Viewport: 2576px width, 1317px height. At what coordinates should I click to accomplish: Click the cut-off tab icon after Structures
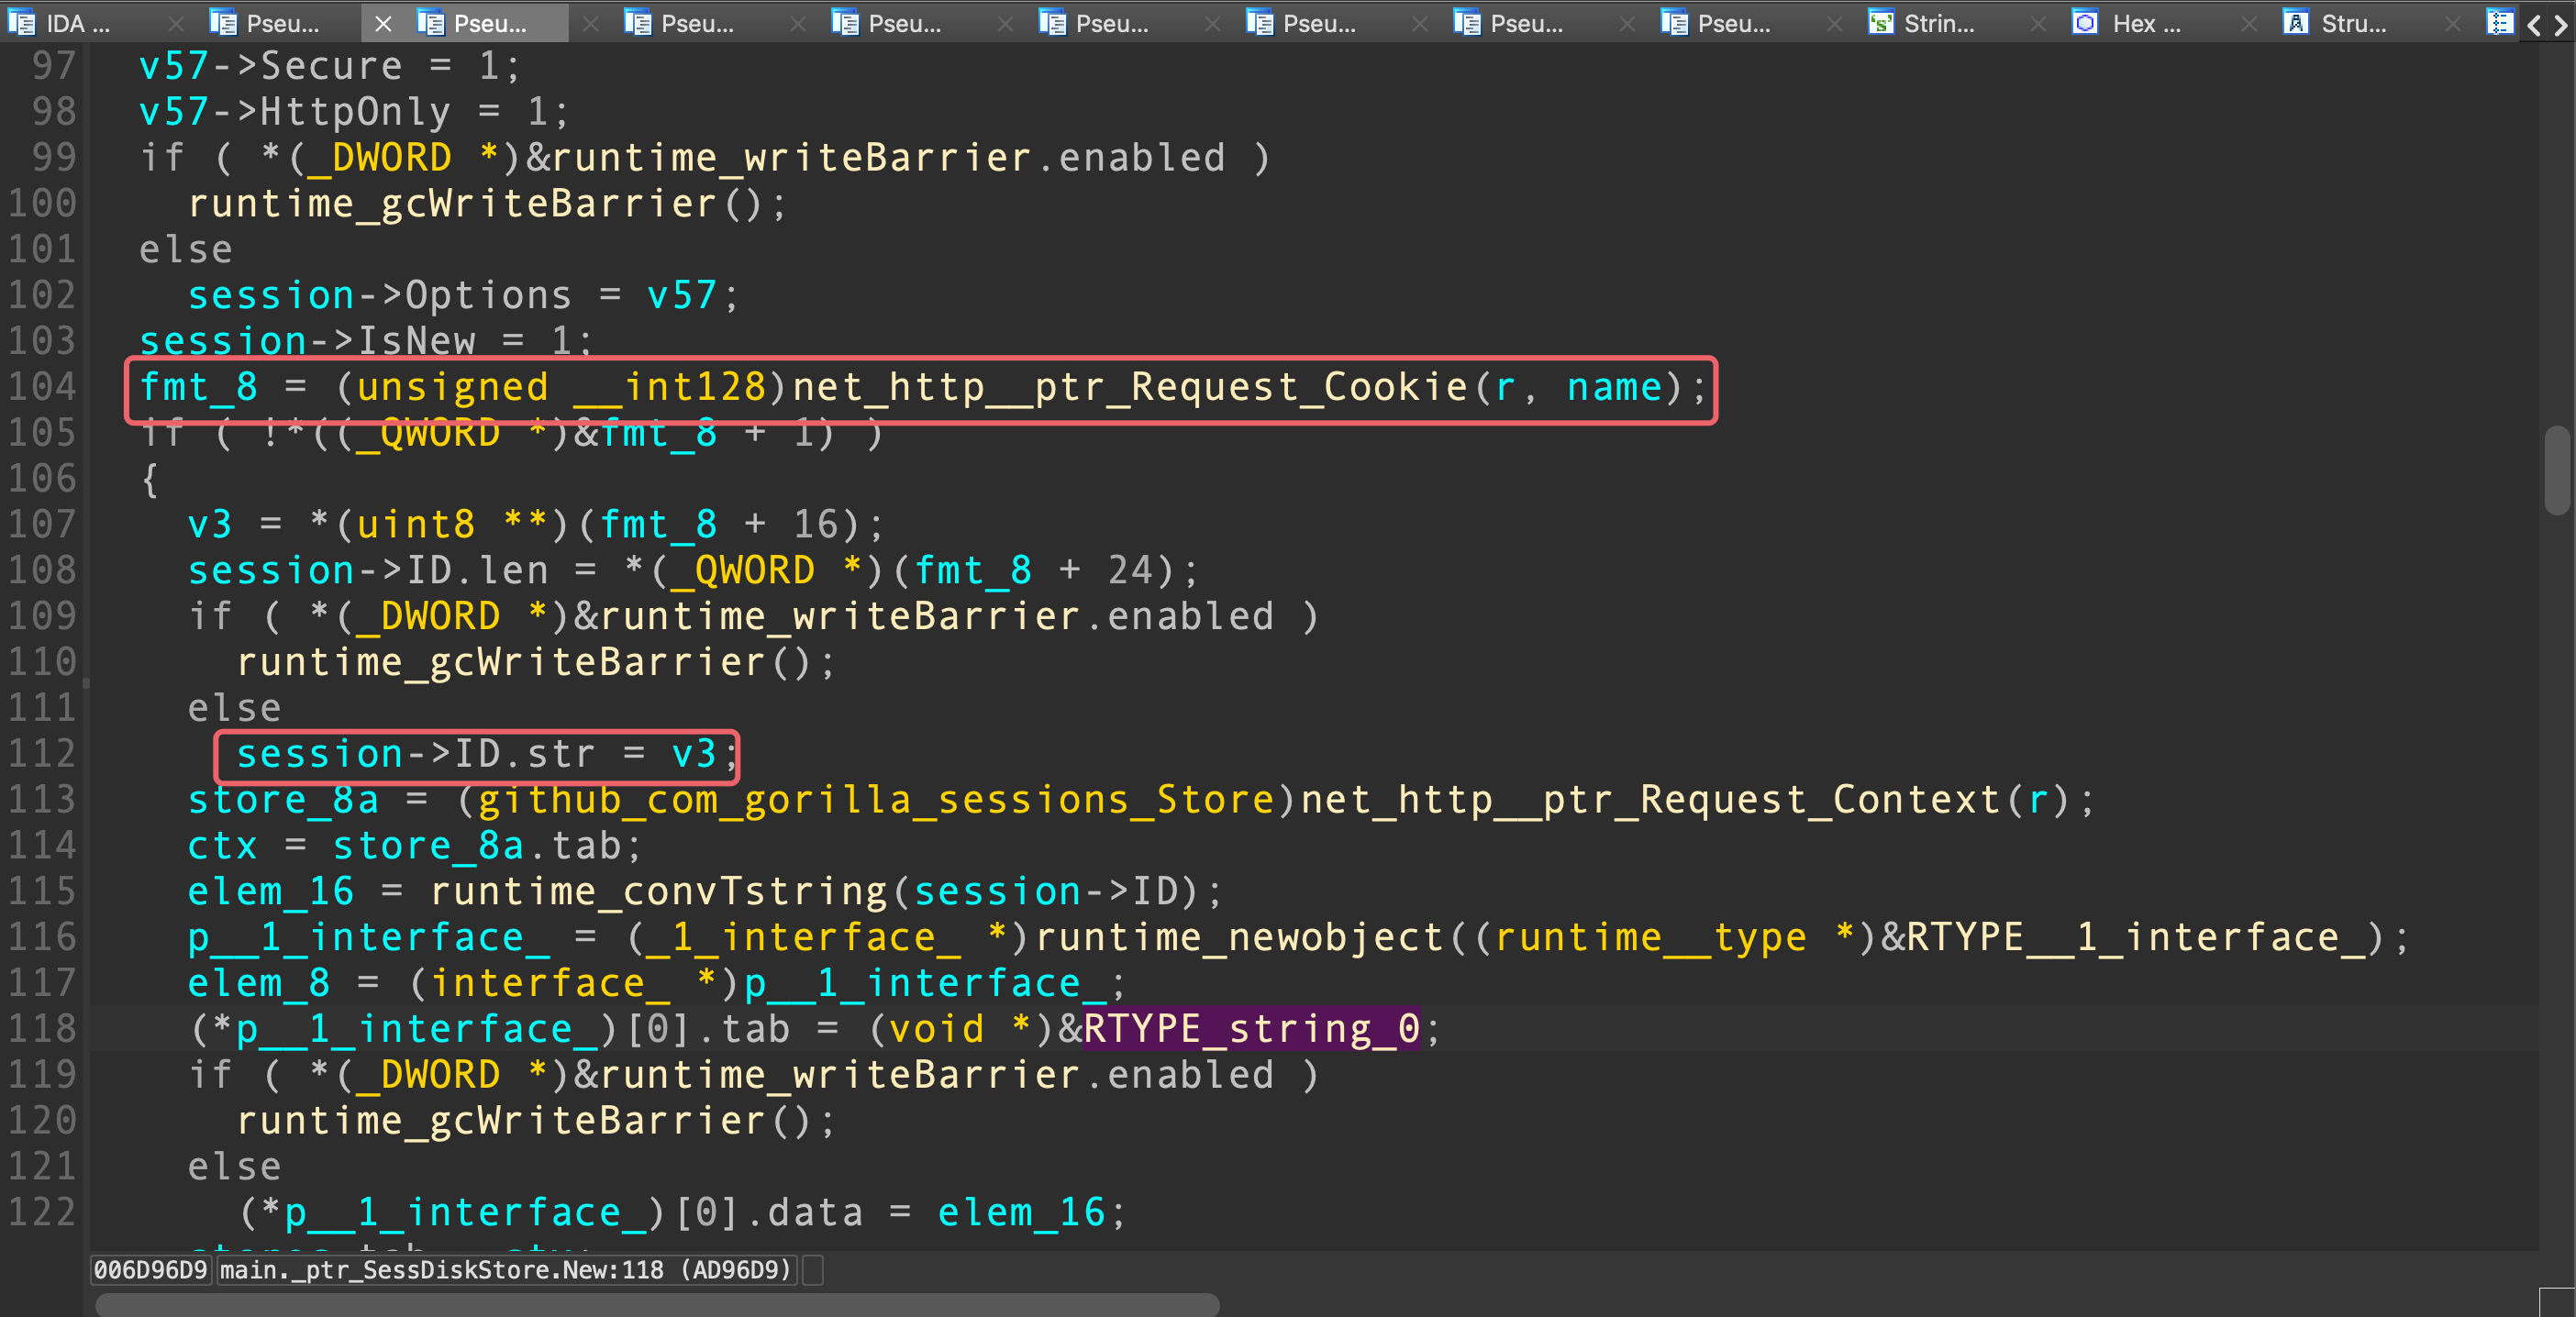2500,22
